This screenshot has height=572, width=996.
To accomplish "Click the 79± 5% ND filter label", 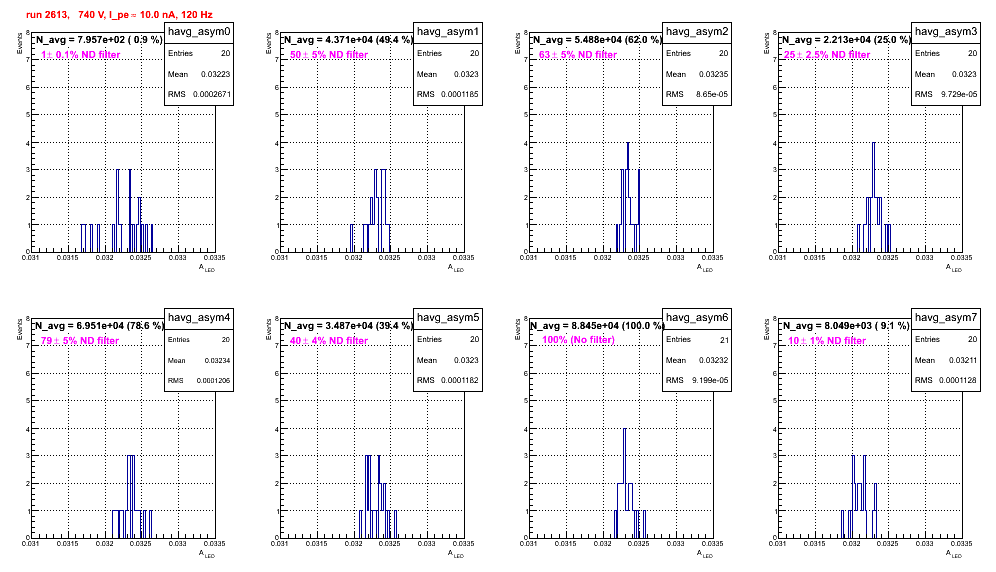I will [80, 341].
